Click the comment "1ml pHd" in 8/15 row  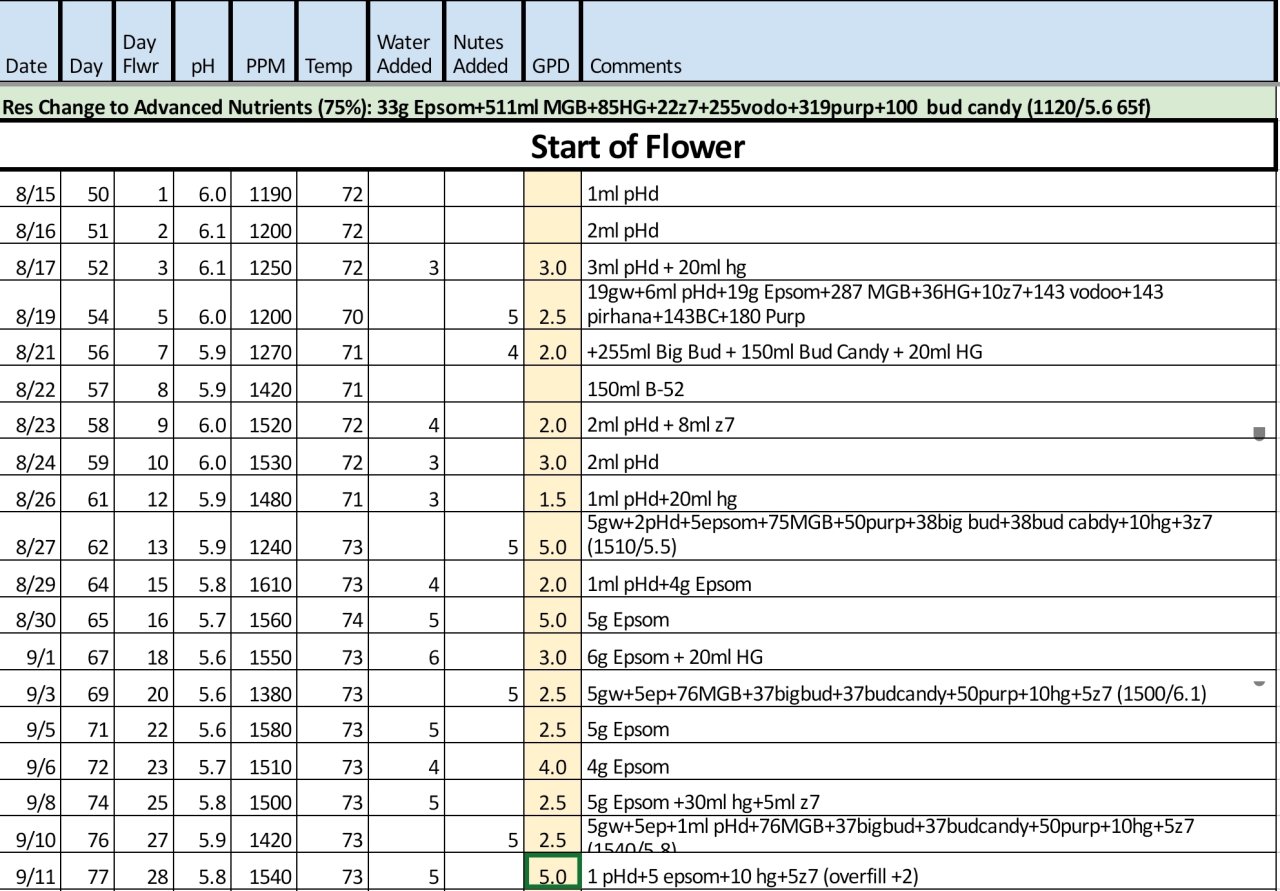623,194
